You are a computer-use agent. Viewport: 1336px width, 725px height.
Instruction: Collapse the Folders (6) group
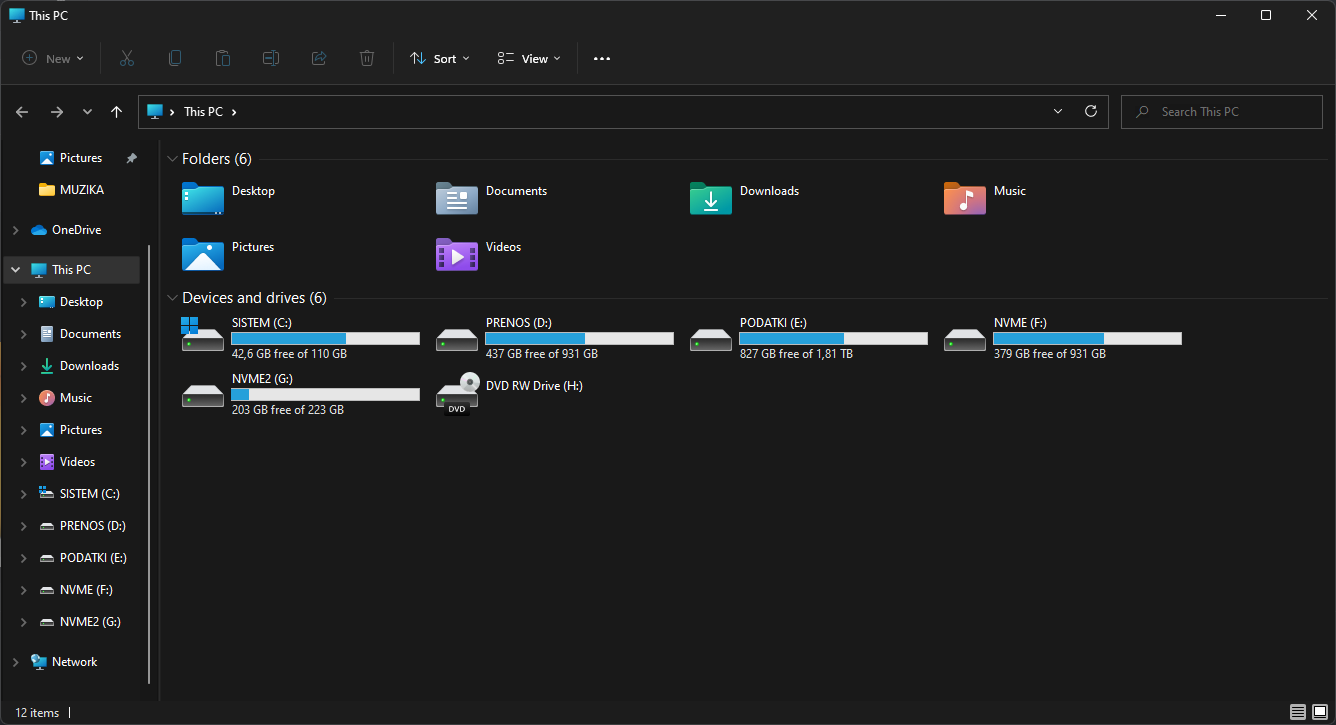[x=172, y=159]
